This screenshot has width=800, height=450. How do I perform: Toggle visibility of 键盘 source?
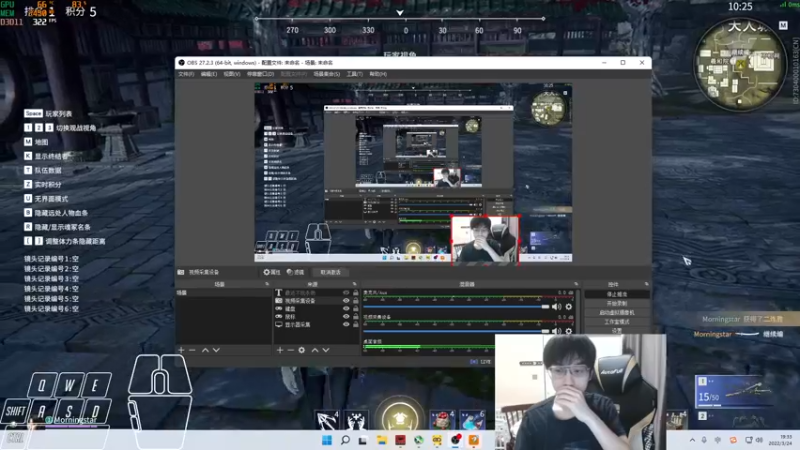346,309
